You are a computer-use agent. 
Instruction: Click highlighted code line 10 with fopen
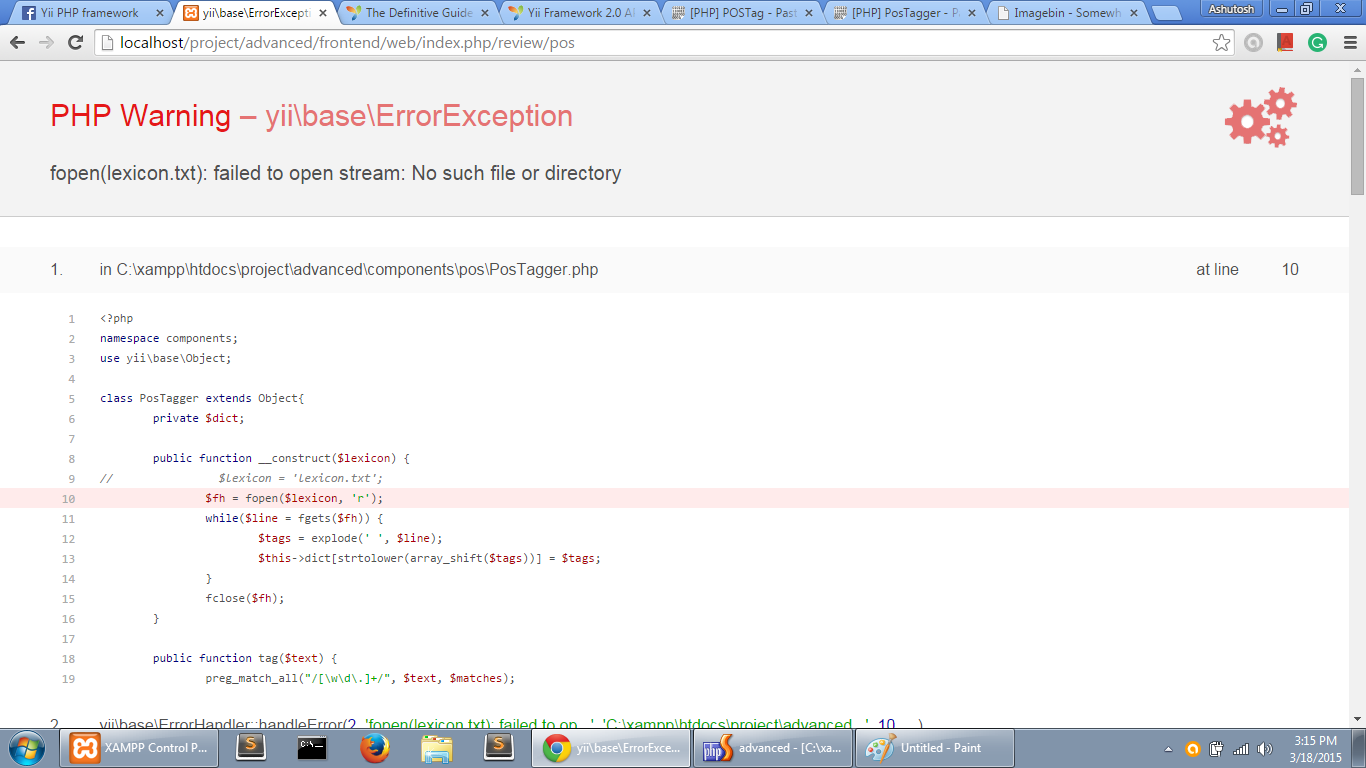coord(674,498)
